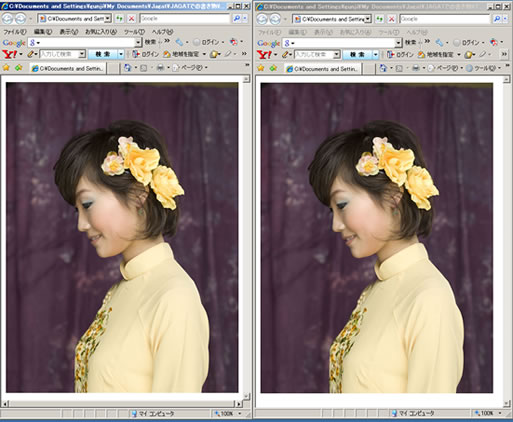
Task: Click Feeds icon in left window command bar
Action: (x=143, y=68)
